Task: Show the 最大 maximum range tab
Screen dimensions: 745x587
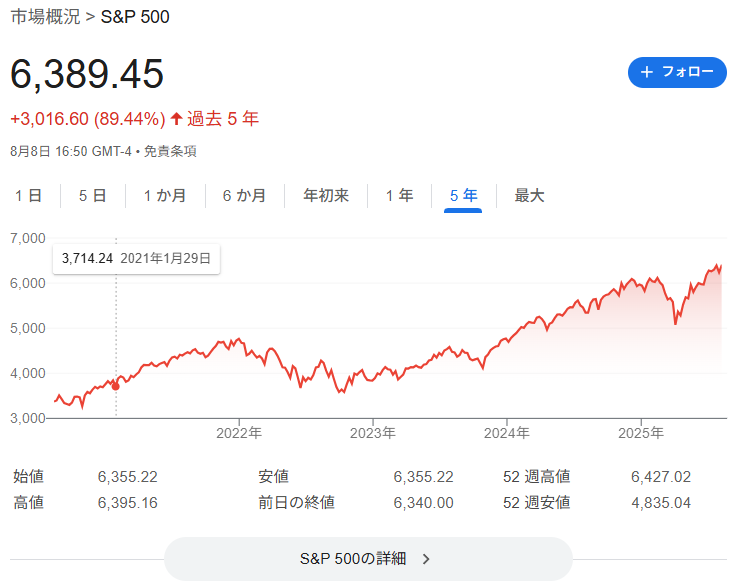Action: 529,195
